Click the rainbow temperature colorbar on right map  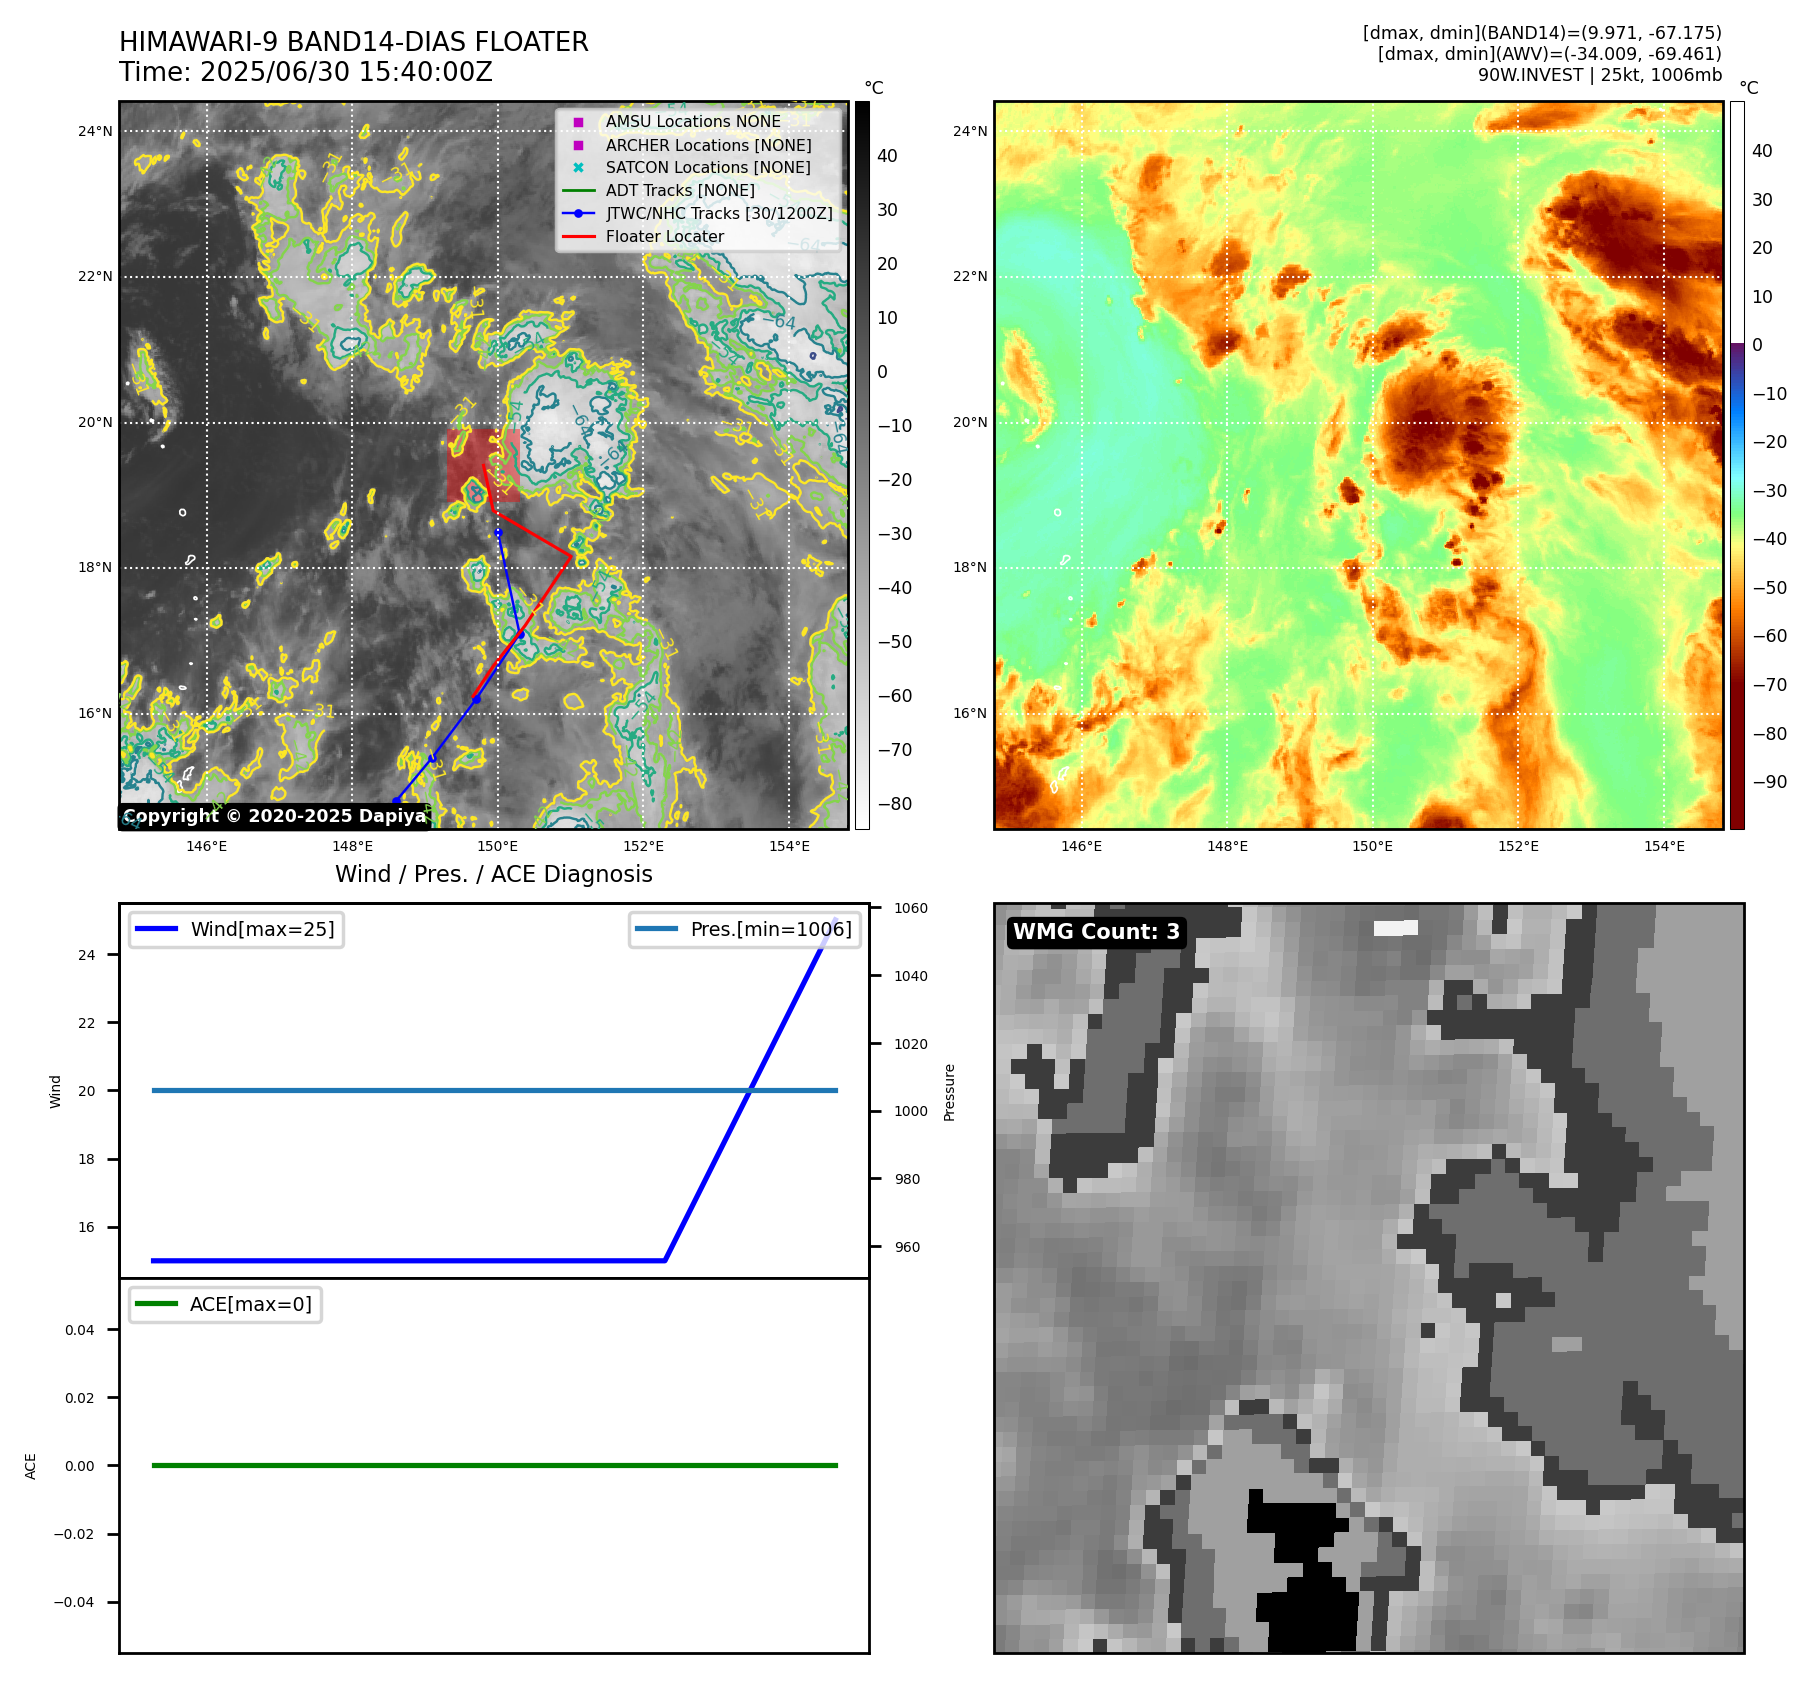(x=1737, y=465)
